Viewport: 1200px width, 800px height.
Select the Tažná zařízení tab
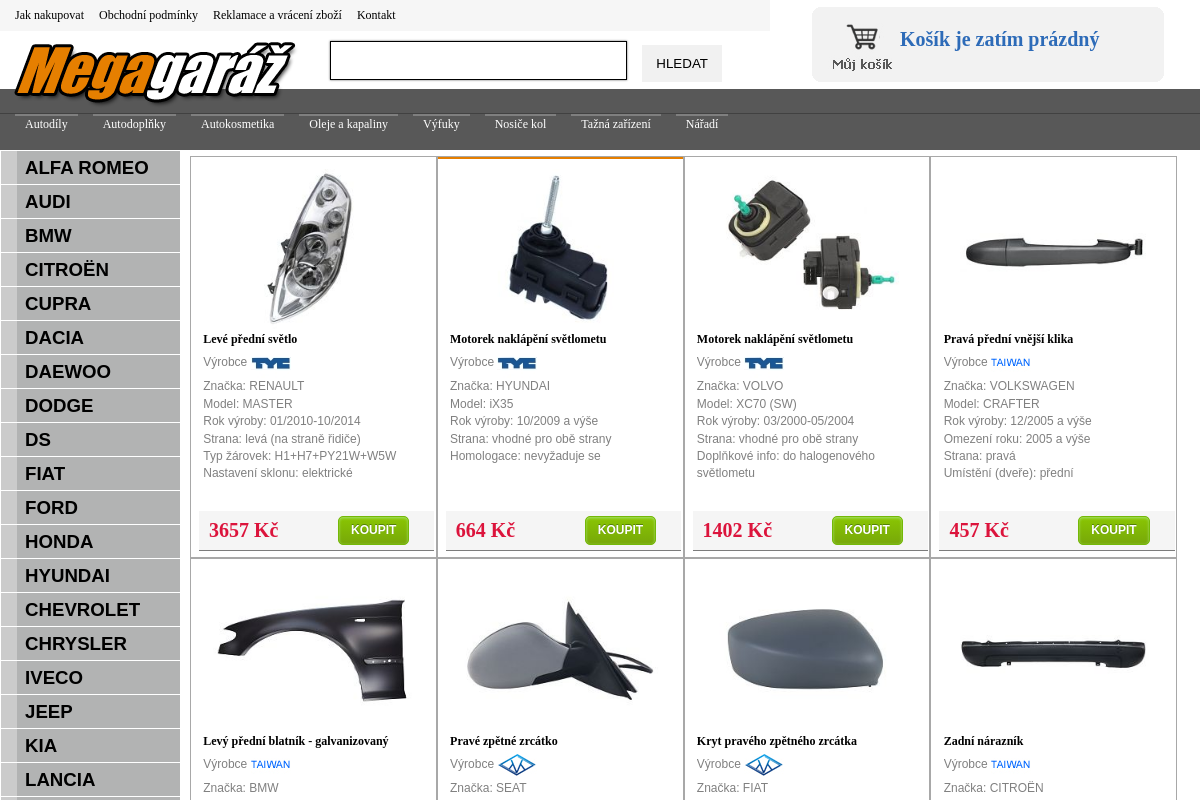(616, 125)
